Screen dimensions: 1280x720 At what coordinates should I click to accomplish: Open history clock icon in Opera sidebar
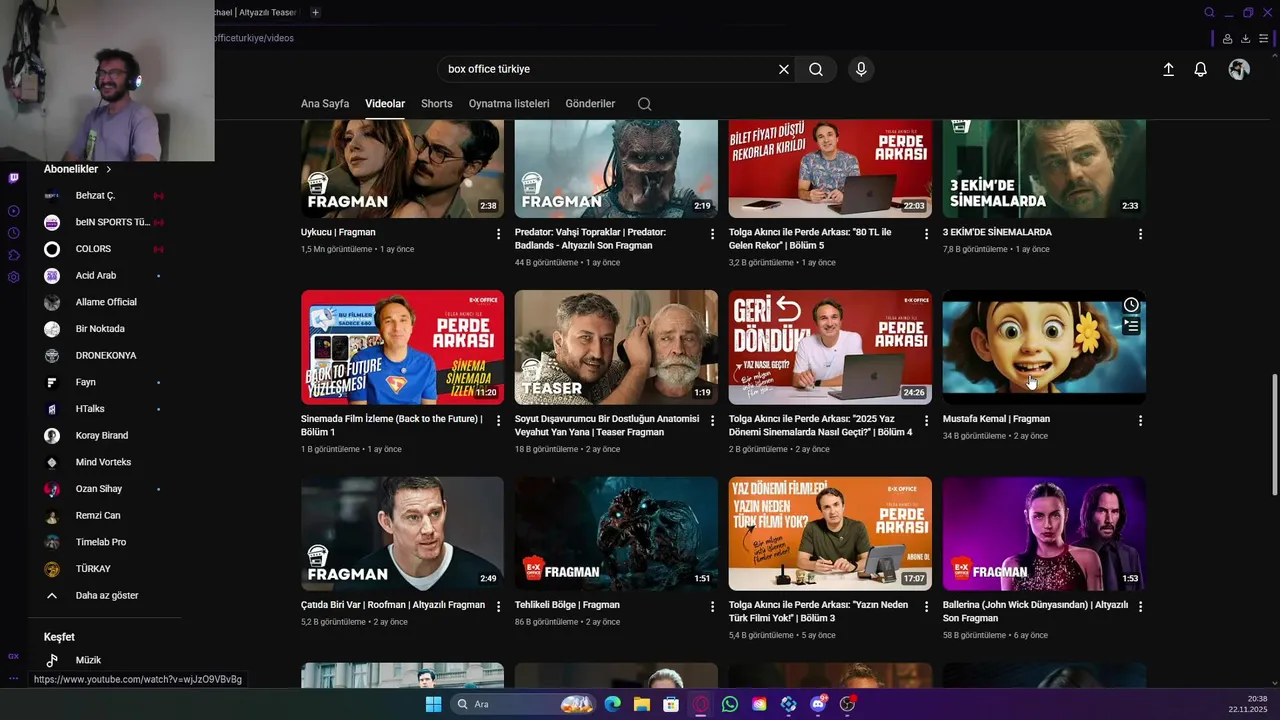coord(13,233)
